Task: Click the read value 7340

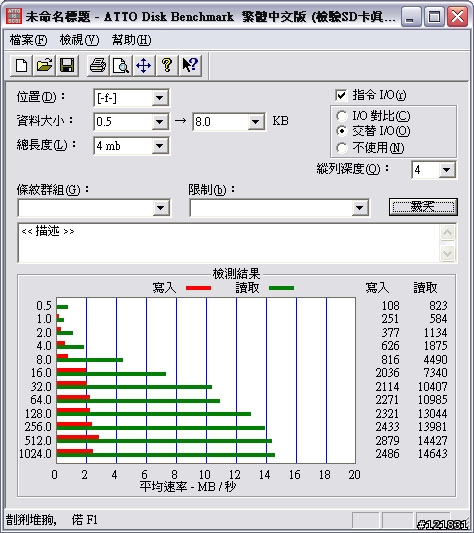Action: tap(435, 373)
